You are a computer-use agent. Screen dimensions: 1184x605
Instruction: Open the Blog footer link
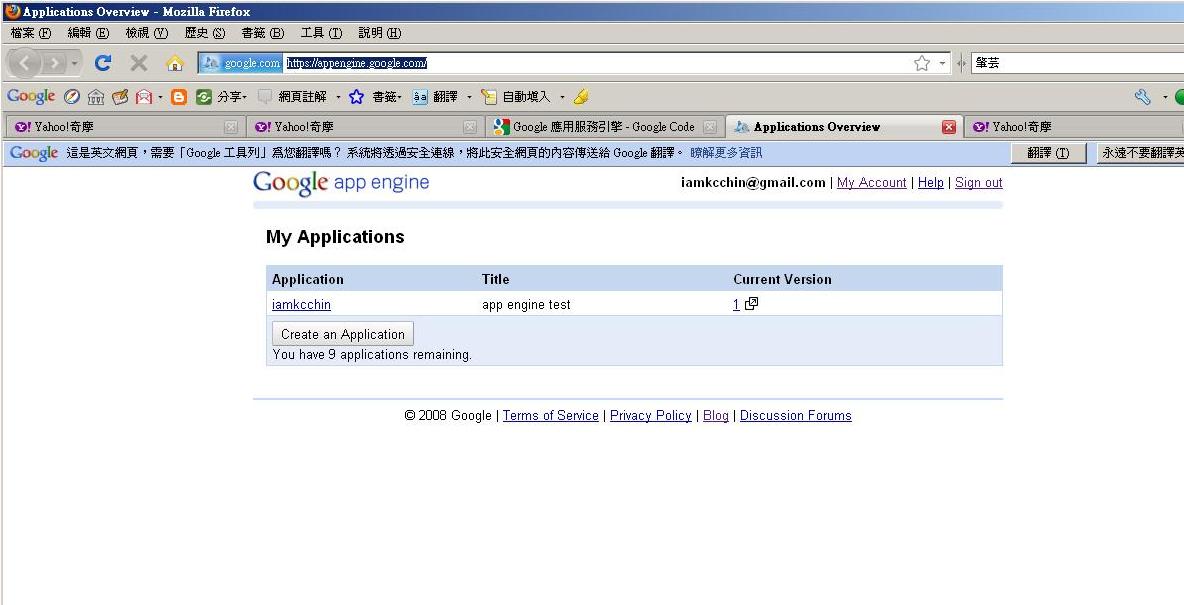coord(716,415)
